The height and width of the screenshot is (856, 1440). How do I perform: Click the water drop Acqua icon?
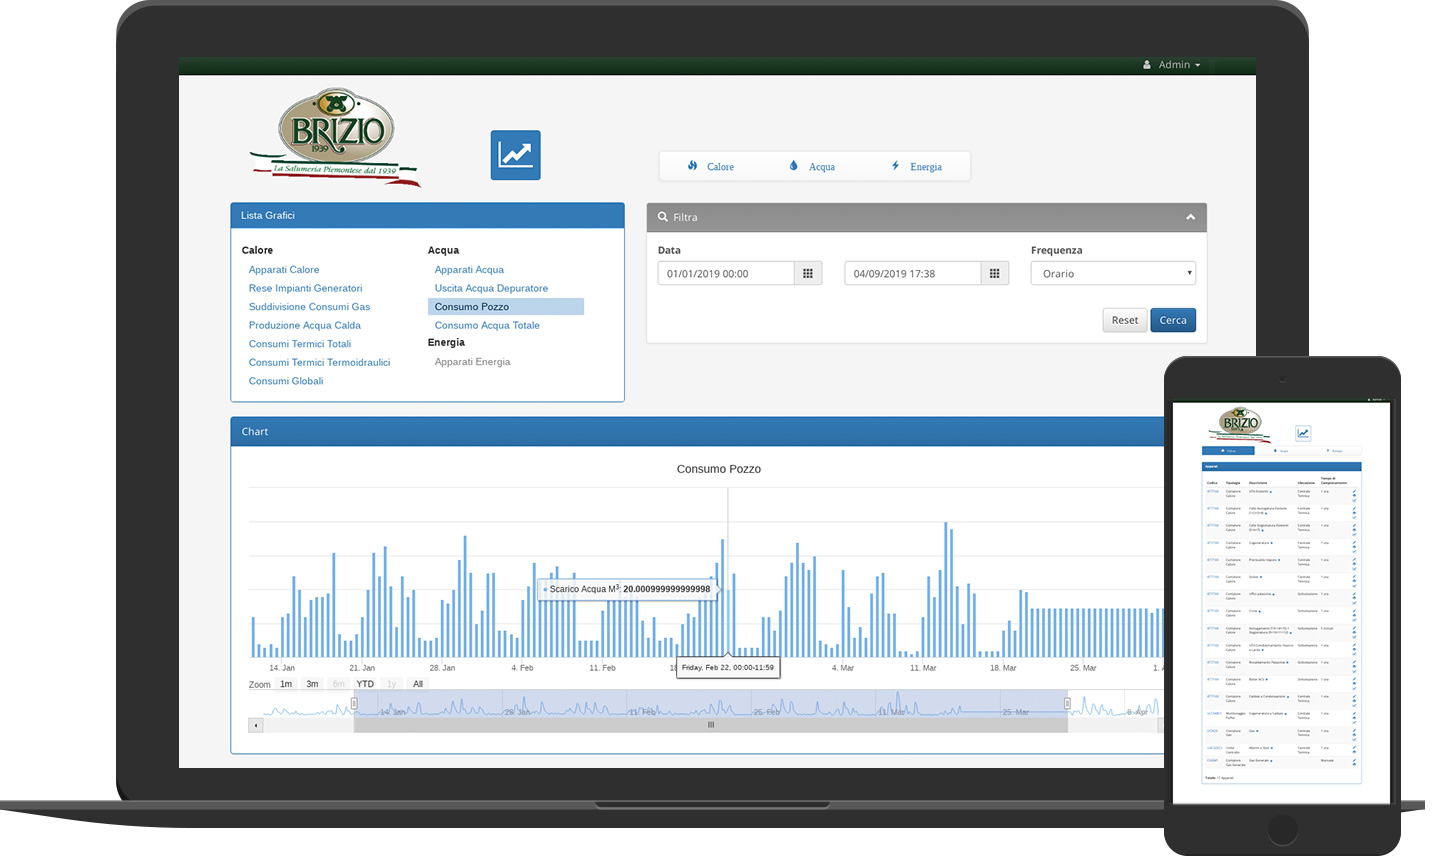tap(794, 166)
